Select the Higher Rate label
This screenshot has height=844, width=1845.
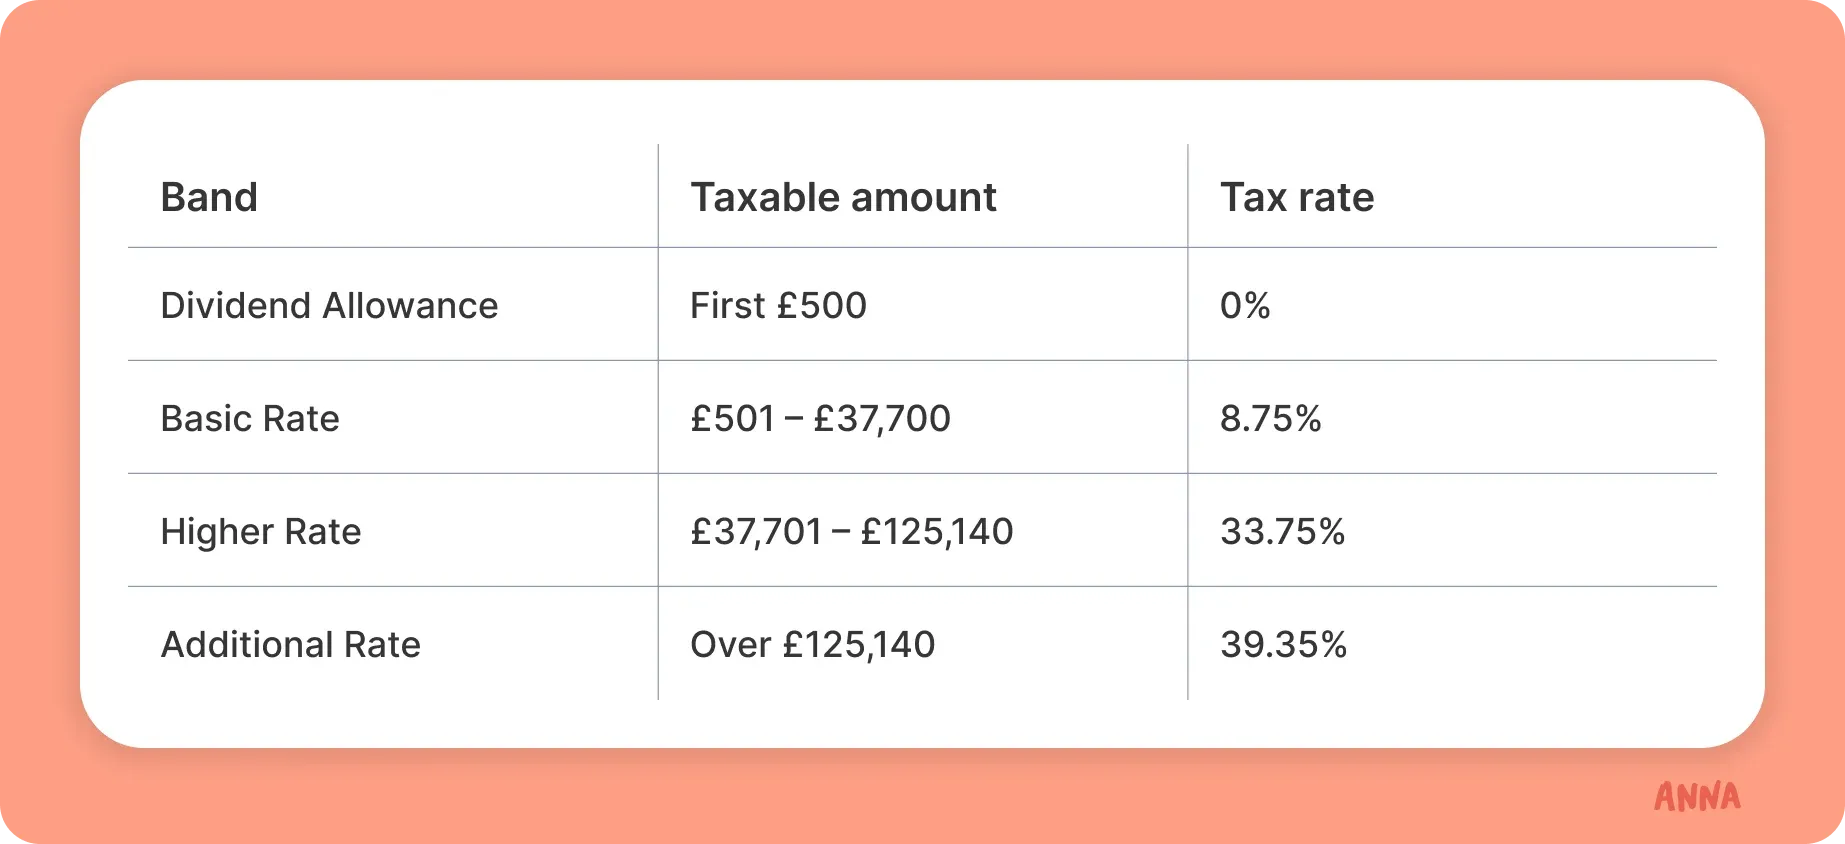261,531
